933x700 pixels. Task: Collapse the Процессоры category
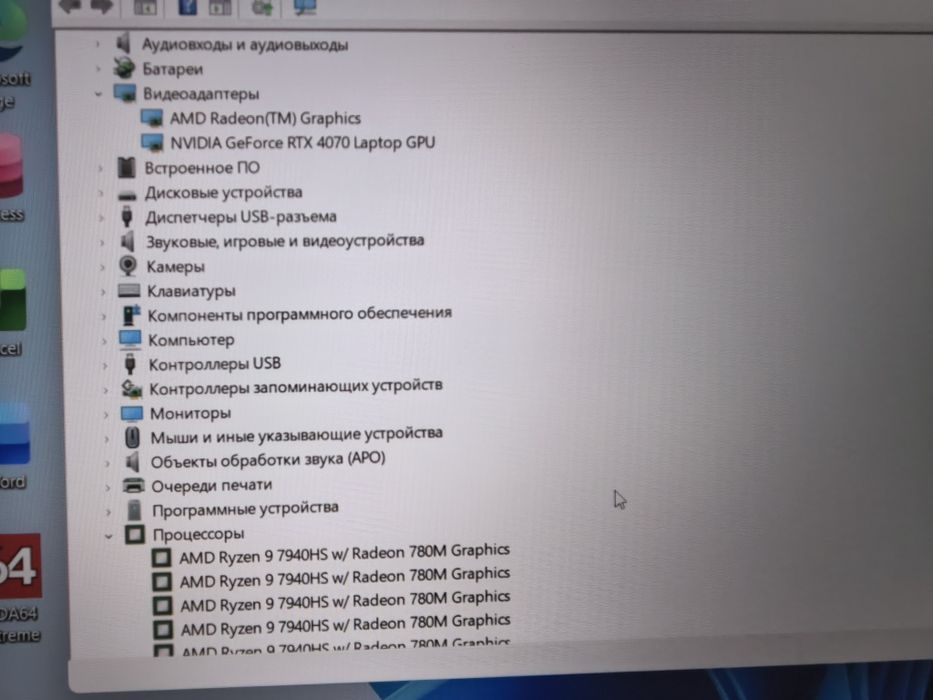pos(108,536)
